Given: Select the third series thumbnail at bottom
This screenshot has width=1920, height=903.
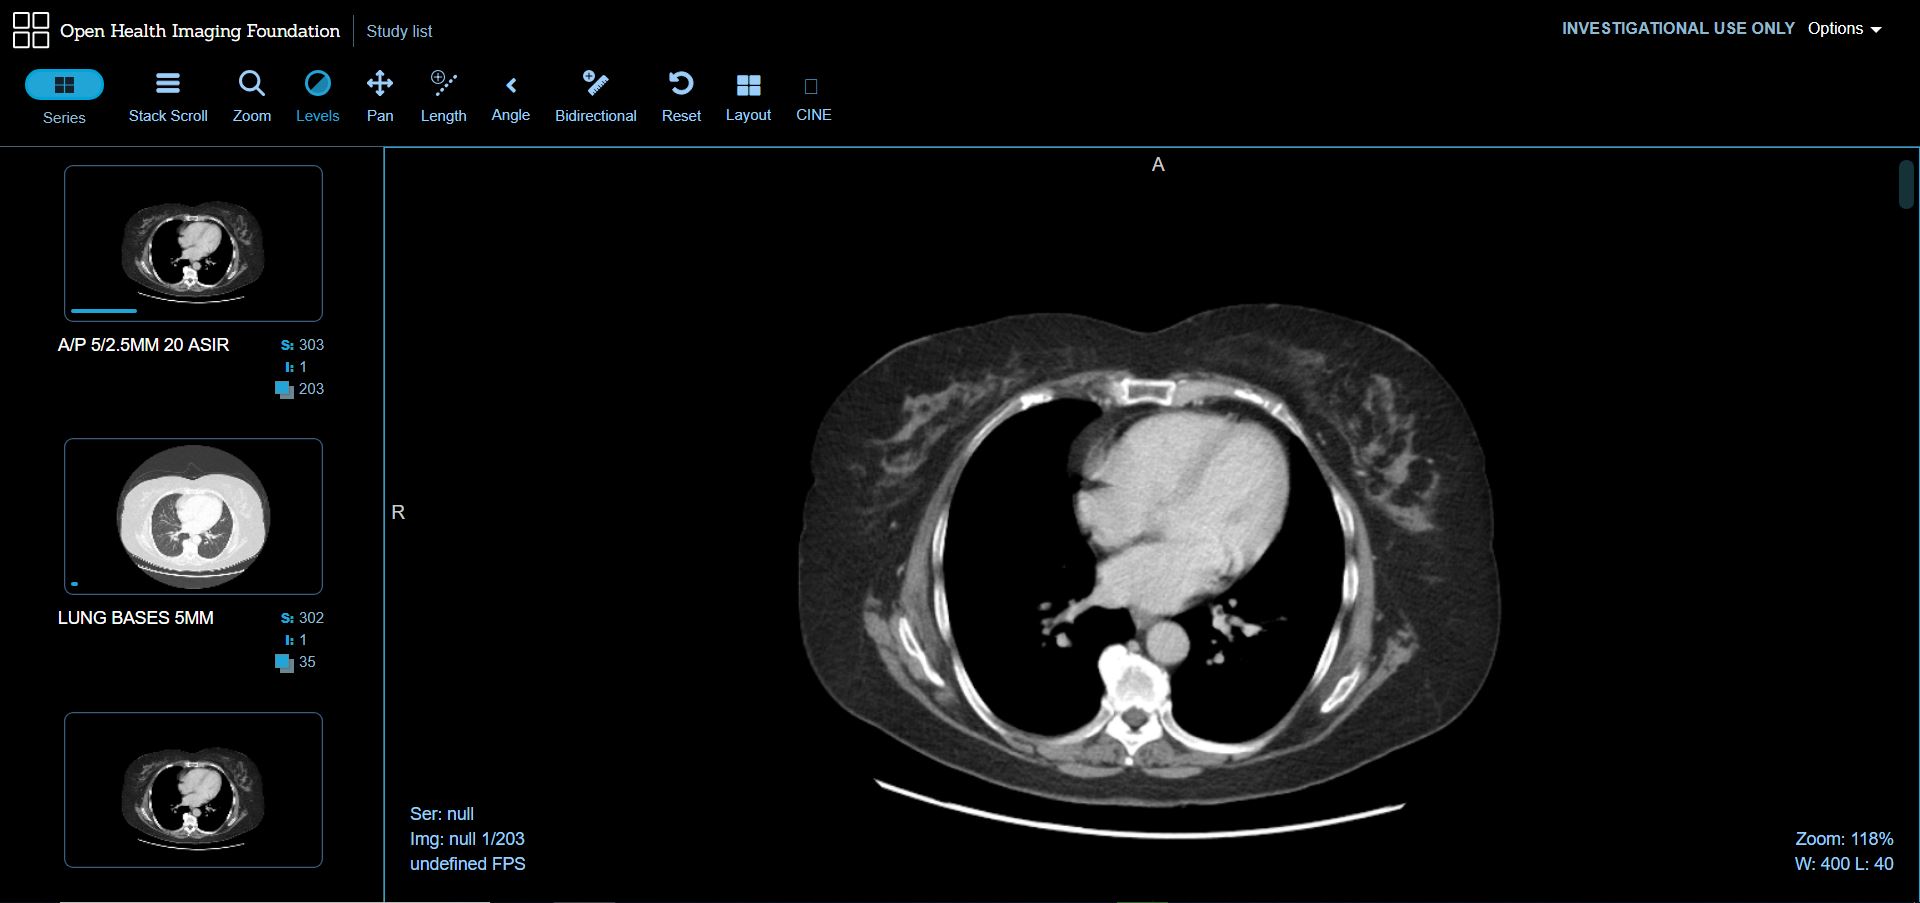Looking at the screenshot, I should (x=193, y=789).
